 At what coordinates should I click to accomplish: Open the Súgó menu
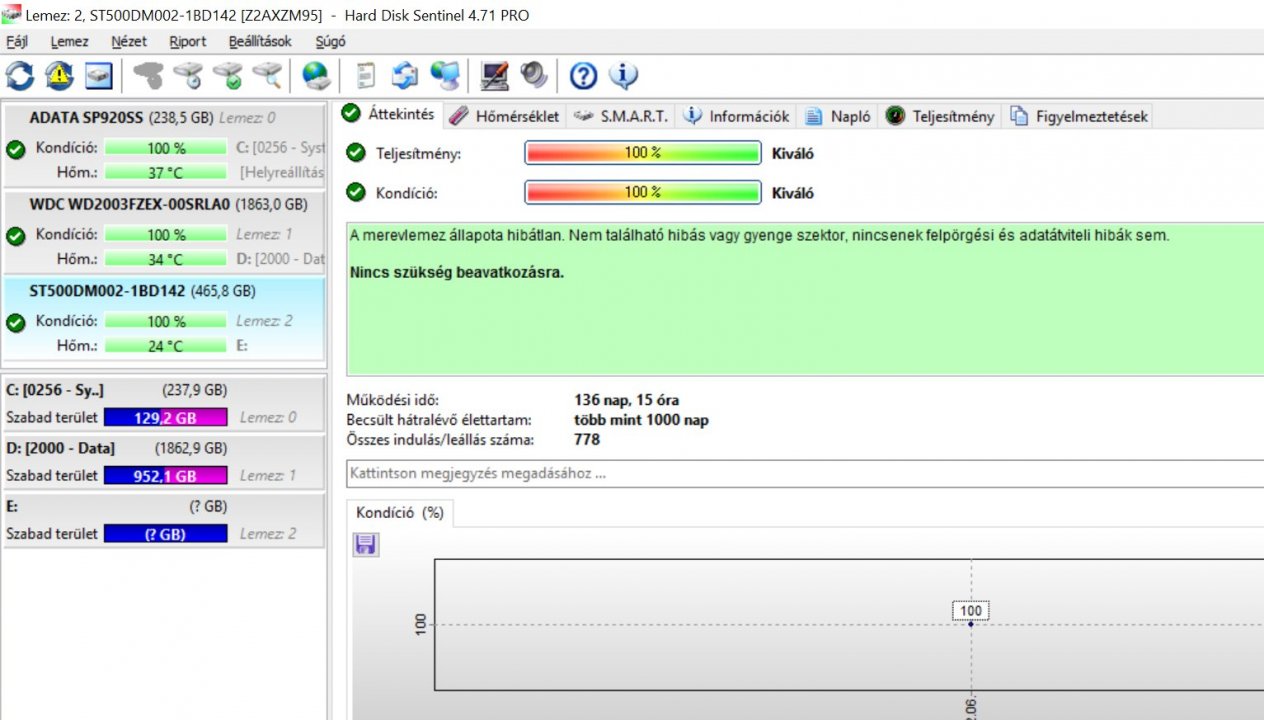pos(331,41)
